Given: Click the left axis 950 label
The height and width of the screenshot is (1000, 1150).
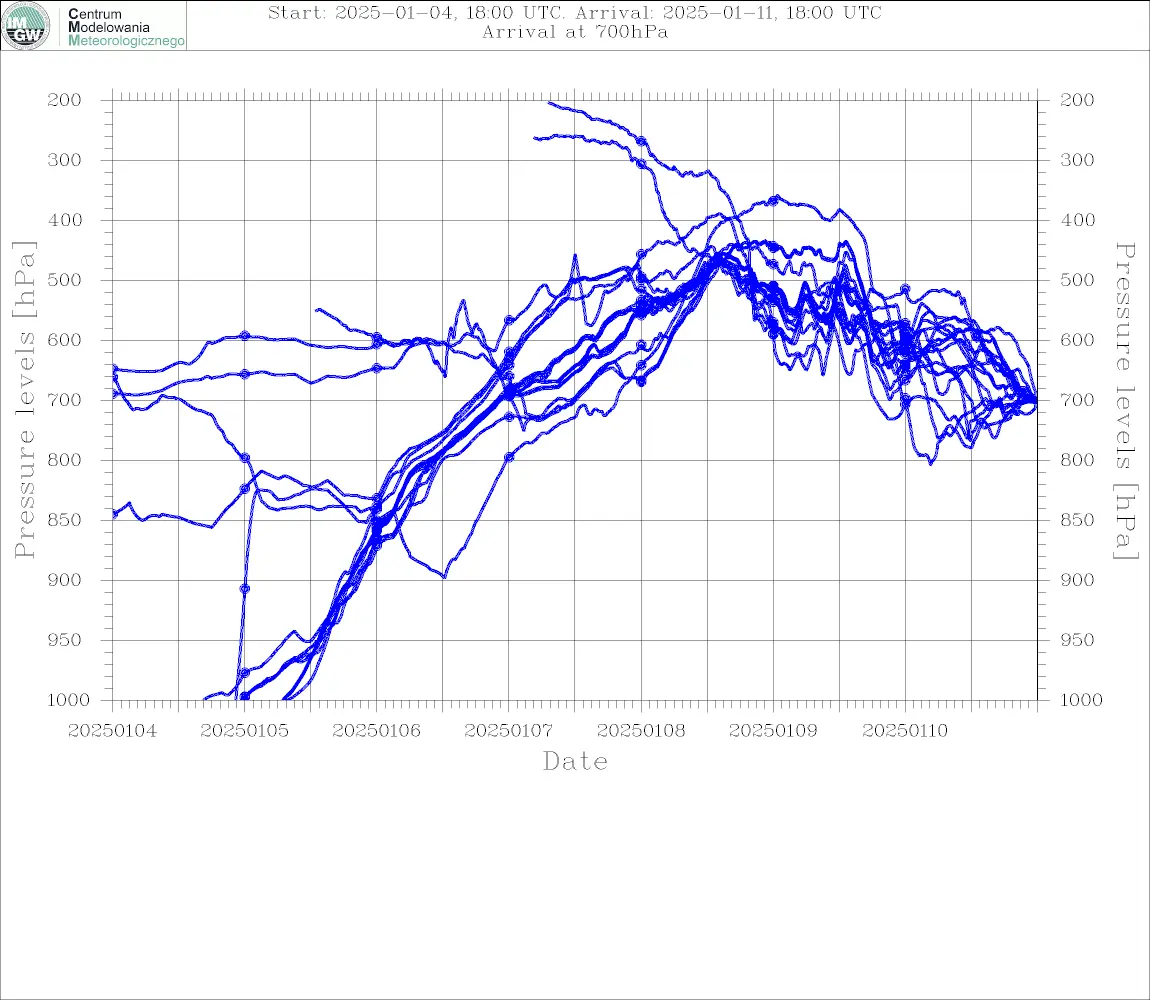Looking at the screenshot, I should tap(65, 640).
